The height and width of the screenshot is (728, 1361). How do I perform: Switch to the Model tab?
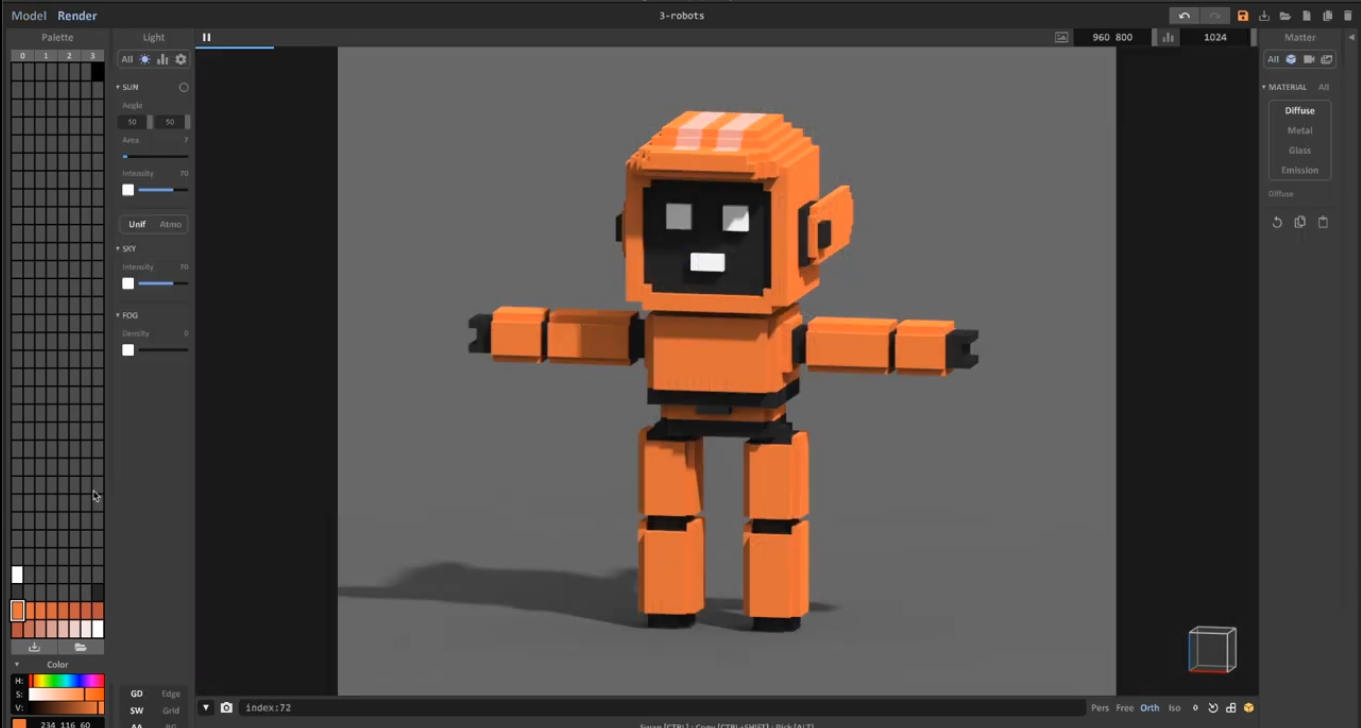pos(29,16)
